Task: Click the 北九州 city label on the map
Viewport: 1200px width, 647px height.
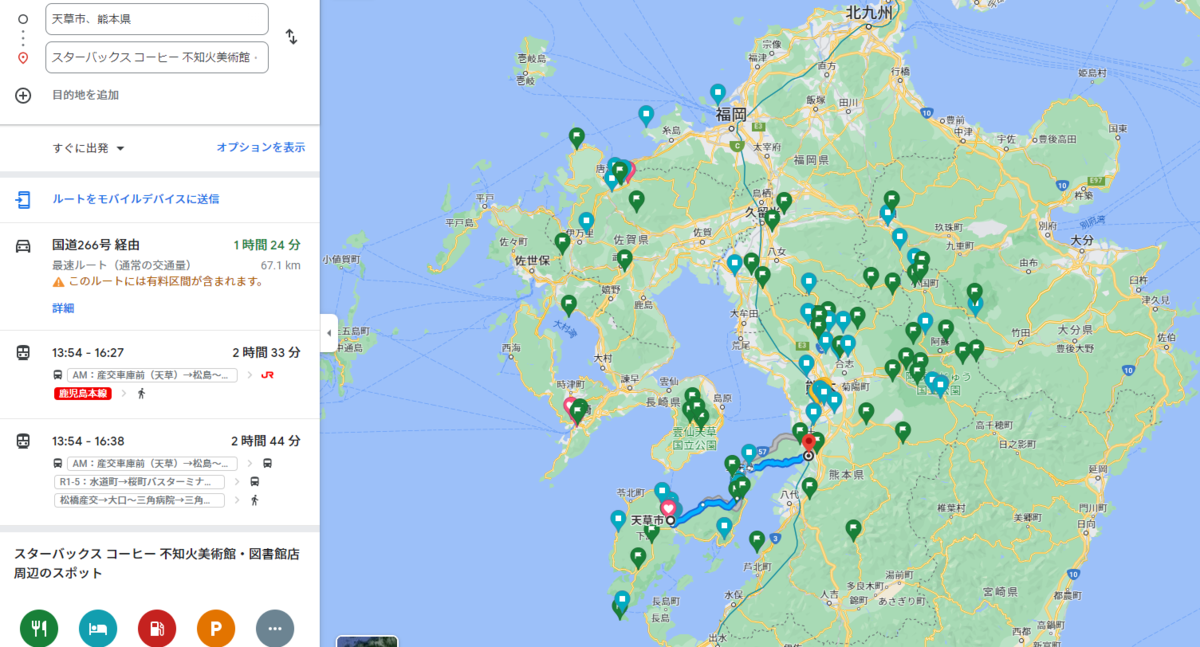Action: pyautogui.click(x=867, y=13)
